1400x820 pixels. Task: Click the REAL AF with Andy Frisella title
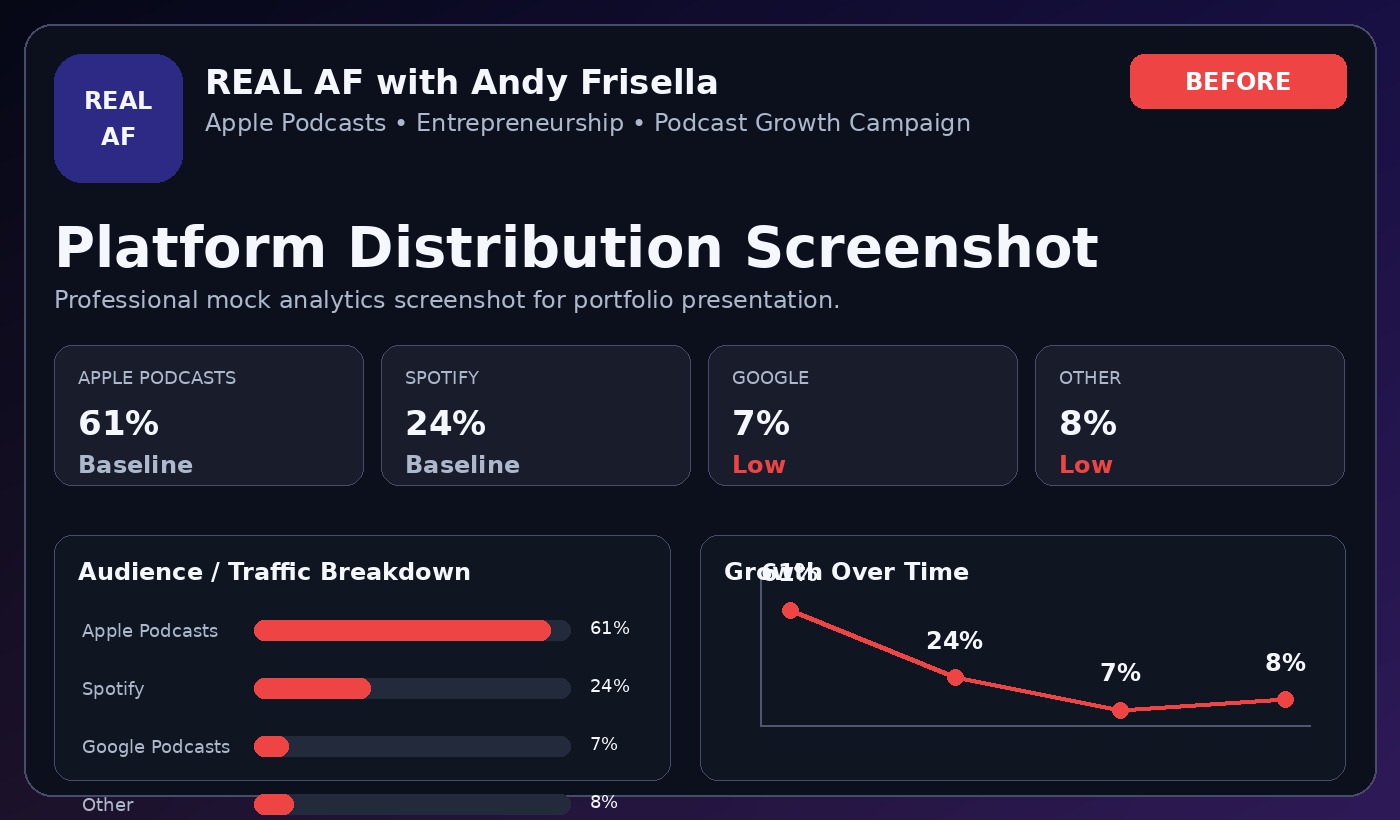click(x=461, y=83)
